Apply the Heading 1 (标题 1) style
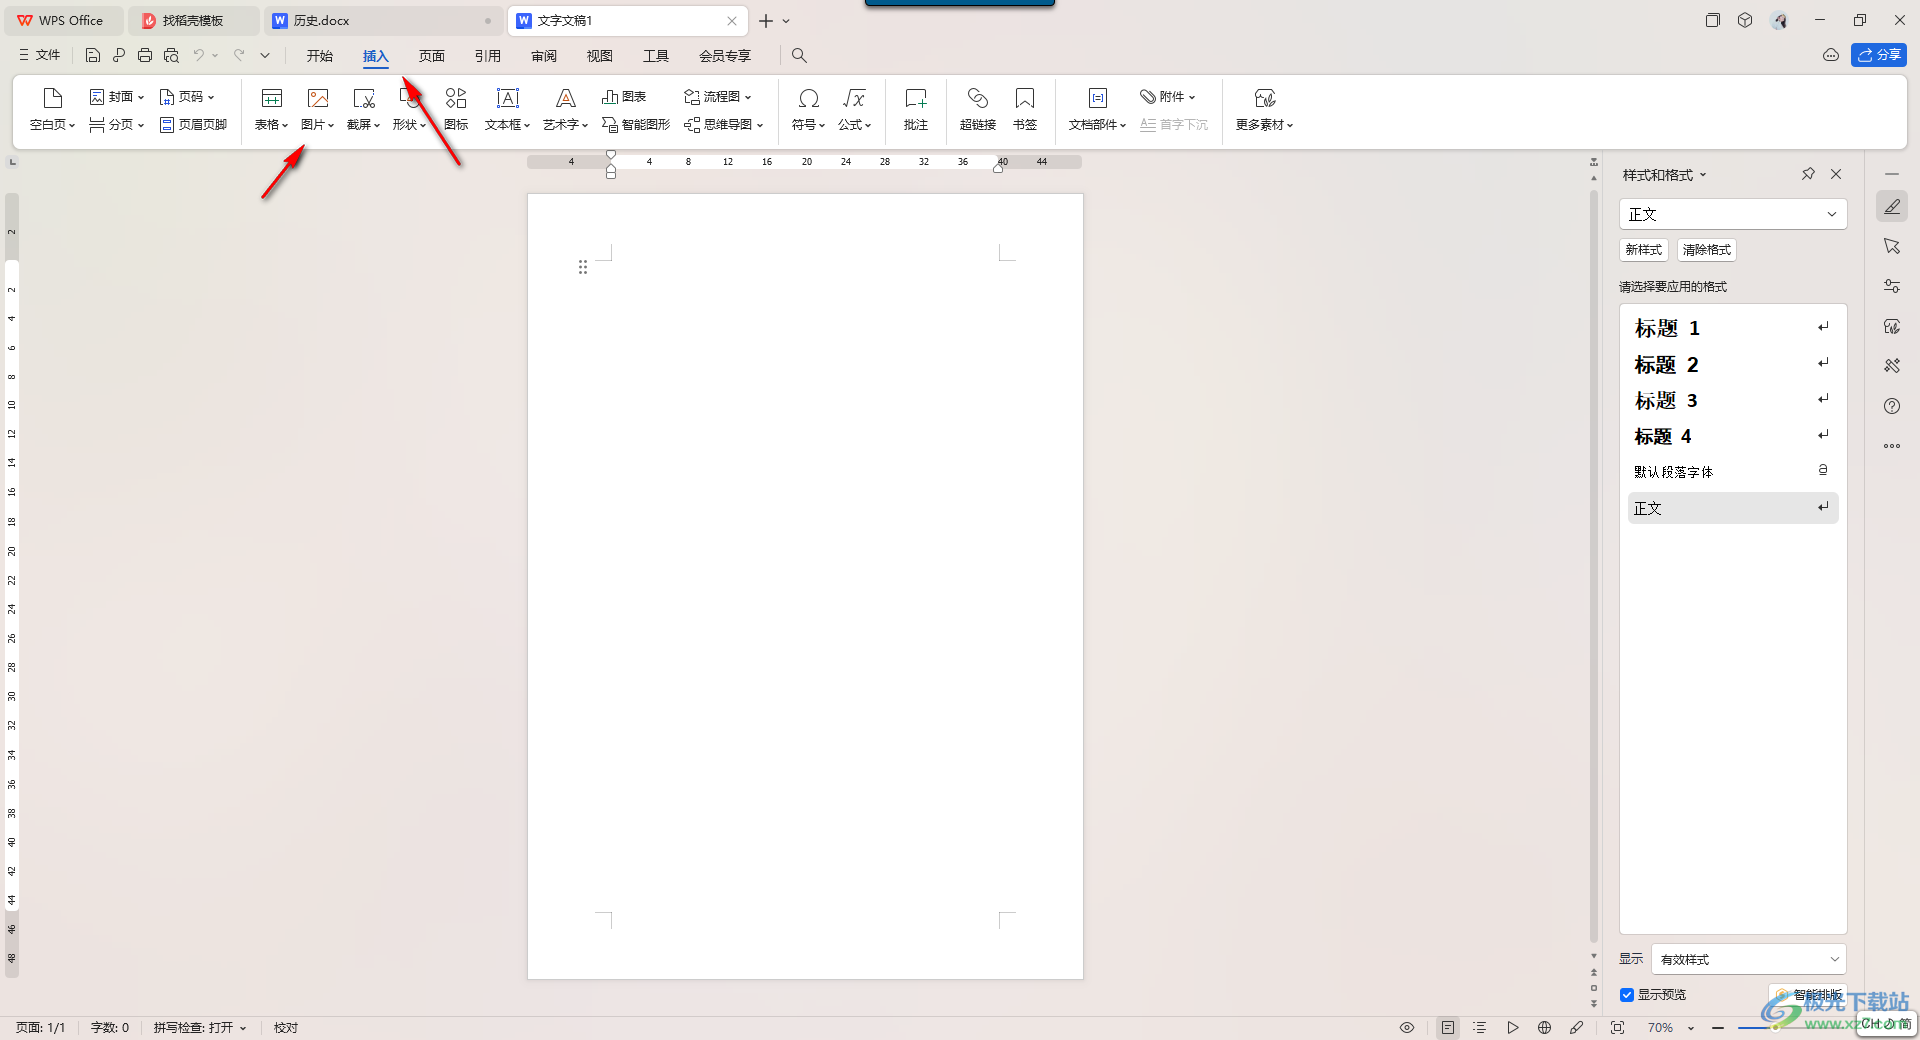Image resolution: width=1920 pixels, height=1040 pixels. point(1733,328)
